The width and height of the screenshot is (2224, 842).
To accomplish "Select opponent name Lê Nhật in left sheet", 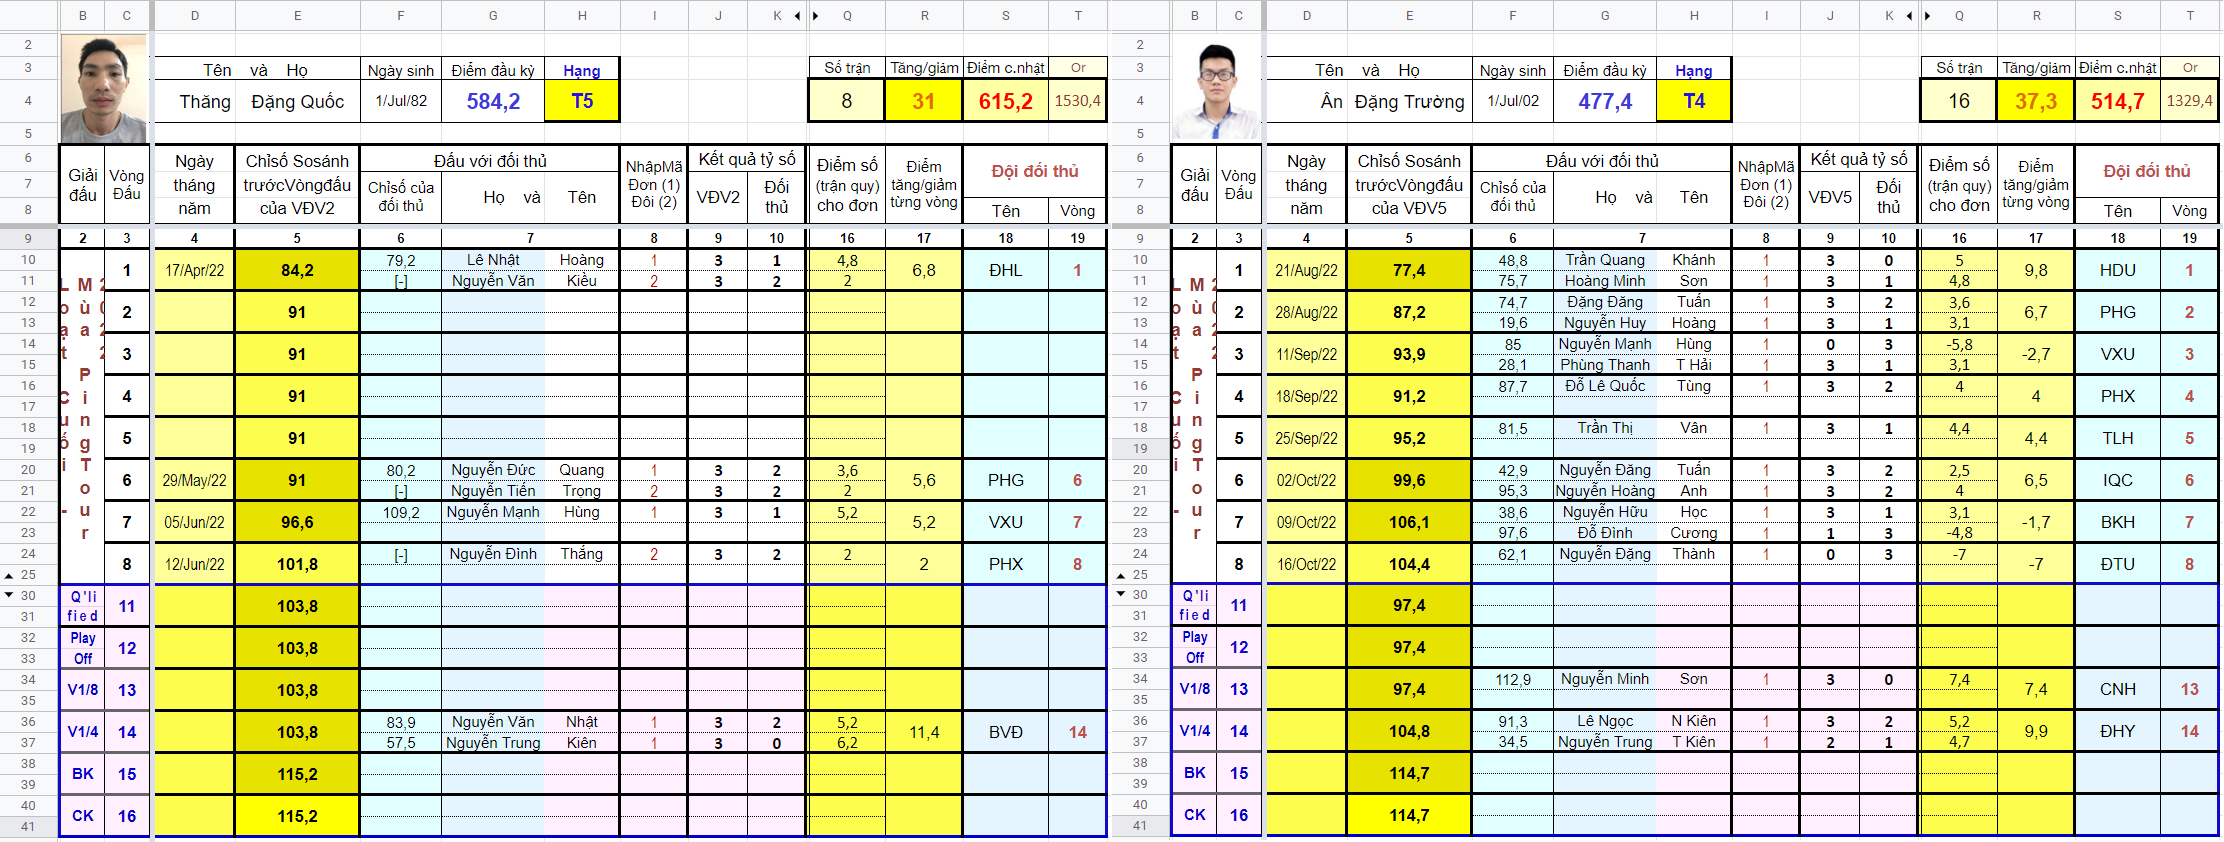I will coord(493,261).
